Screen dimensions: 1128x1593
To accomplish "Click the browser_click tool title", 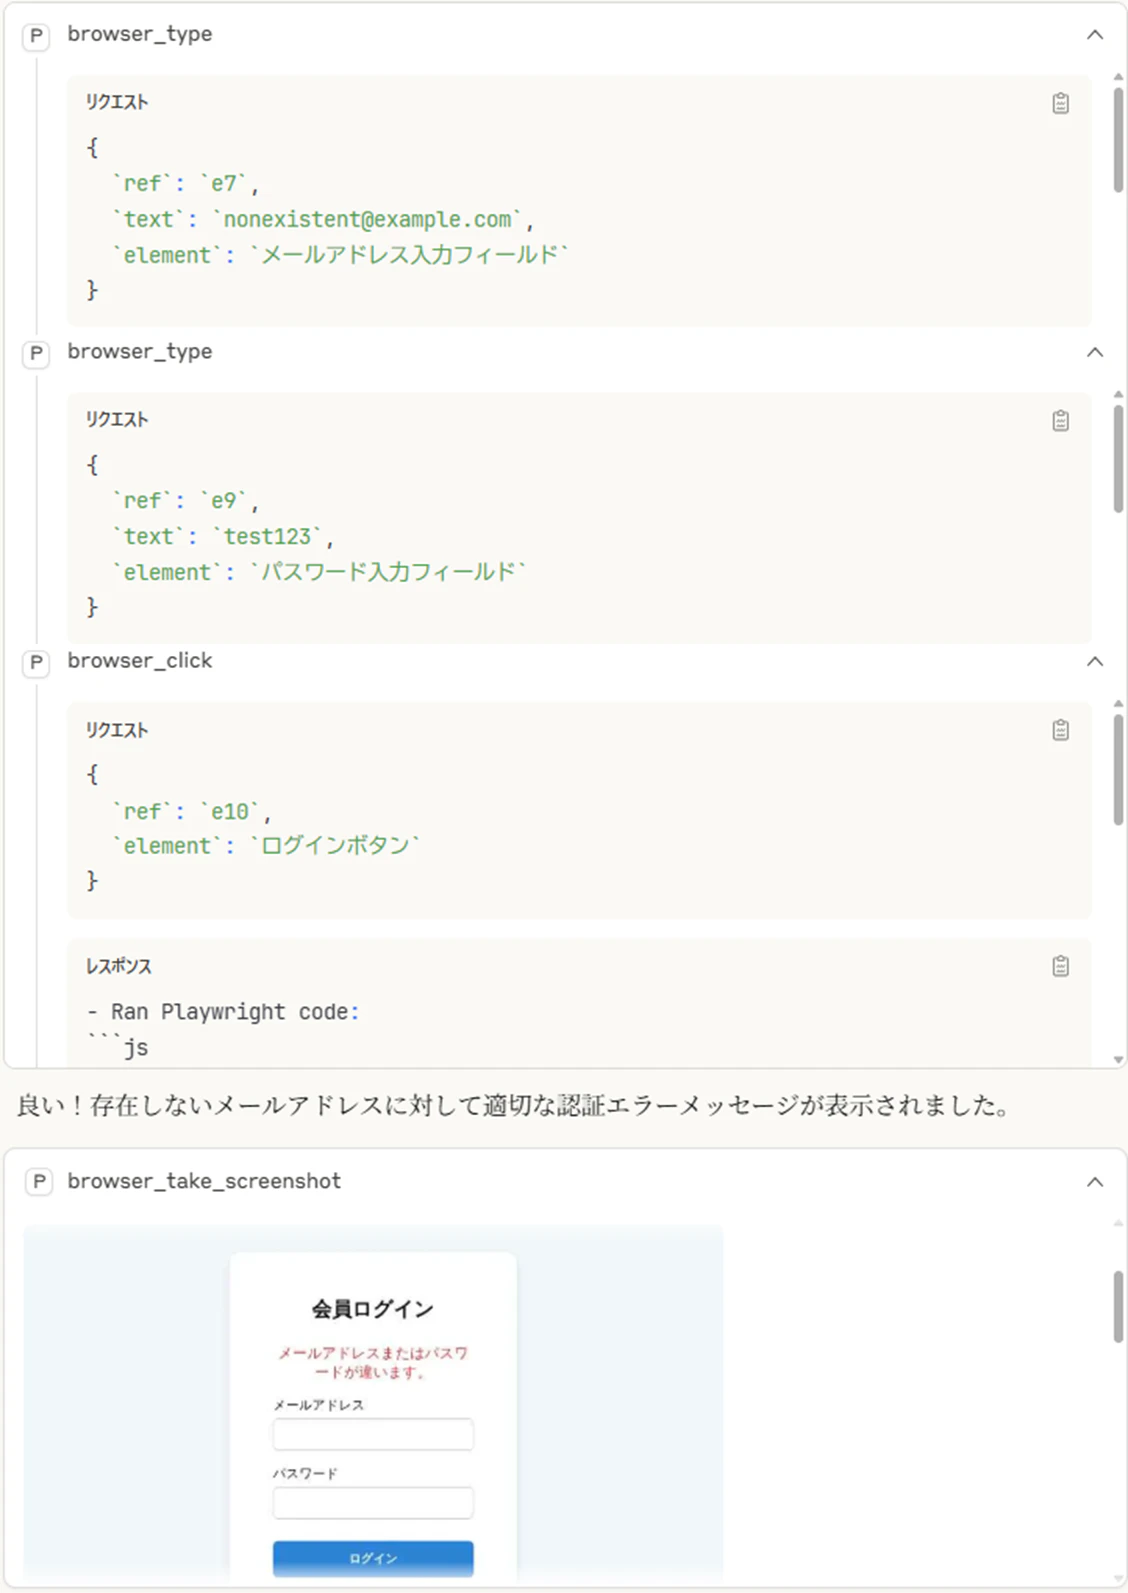I will coord(140,661).
